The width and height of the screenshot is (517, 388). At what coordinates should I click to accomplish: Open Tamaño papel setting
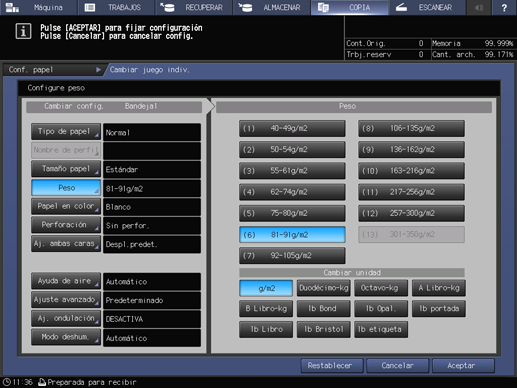click(x=66, y=169)
